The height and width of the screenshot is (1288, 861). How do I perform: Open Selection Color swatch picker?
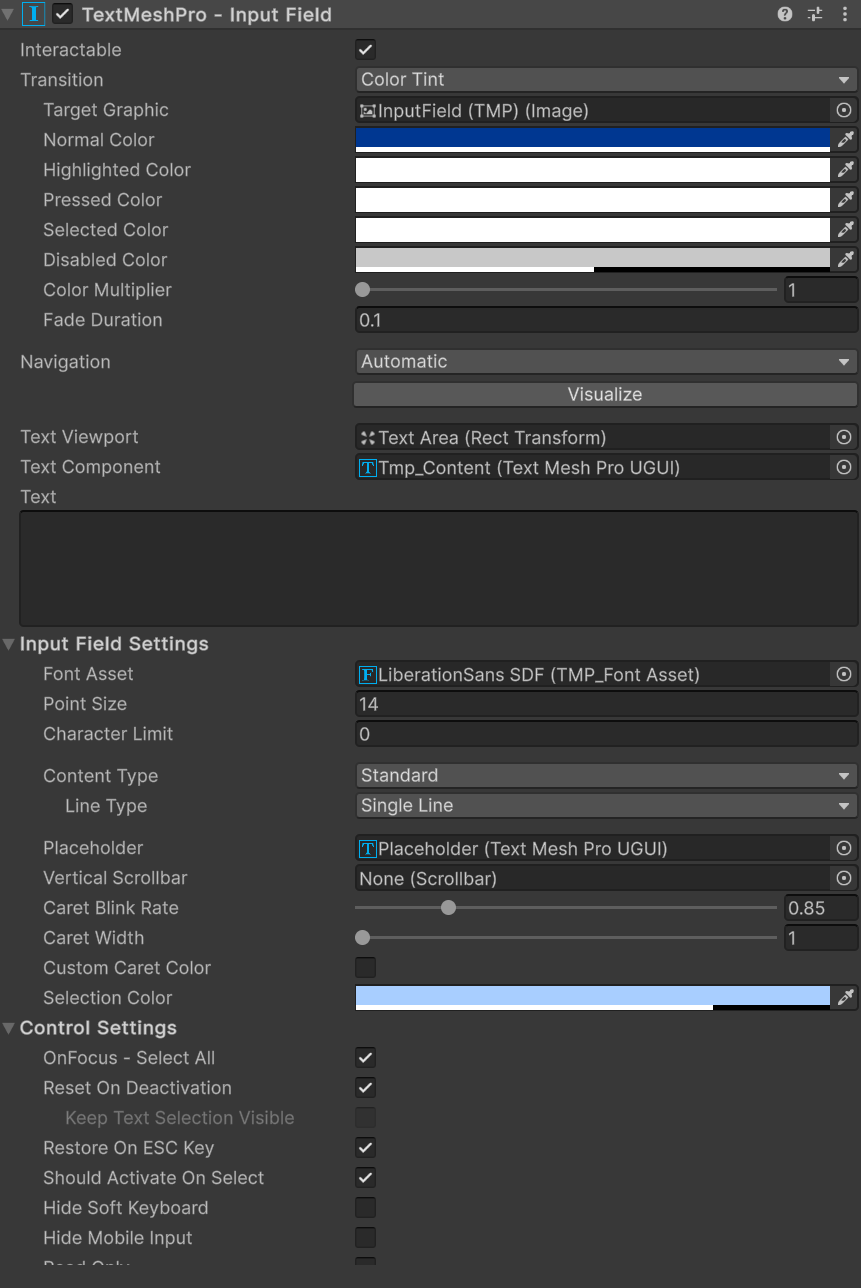click(x=593, y=998)
